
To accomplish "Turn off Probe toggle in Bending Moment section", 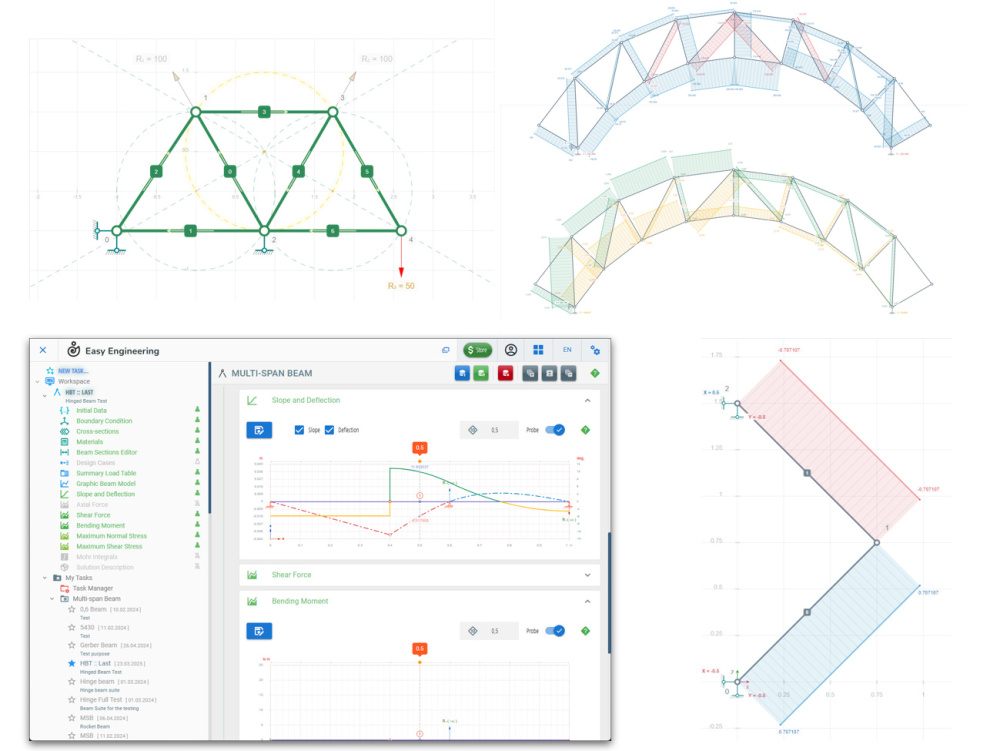I will click(x=555, y=631).
